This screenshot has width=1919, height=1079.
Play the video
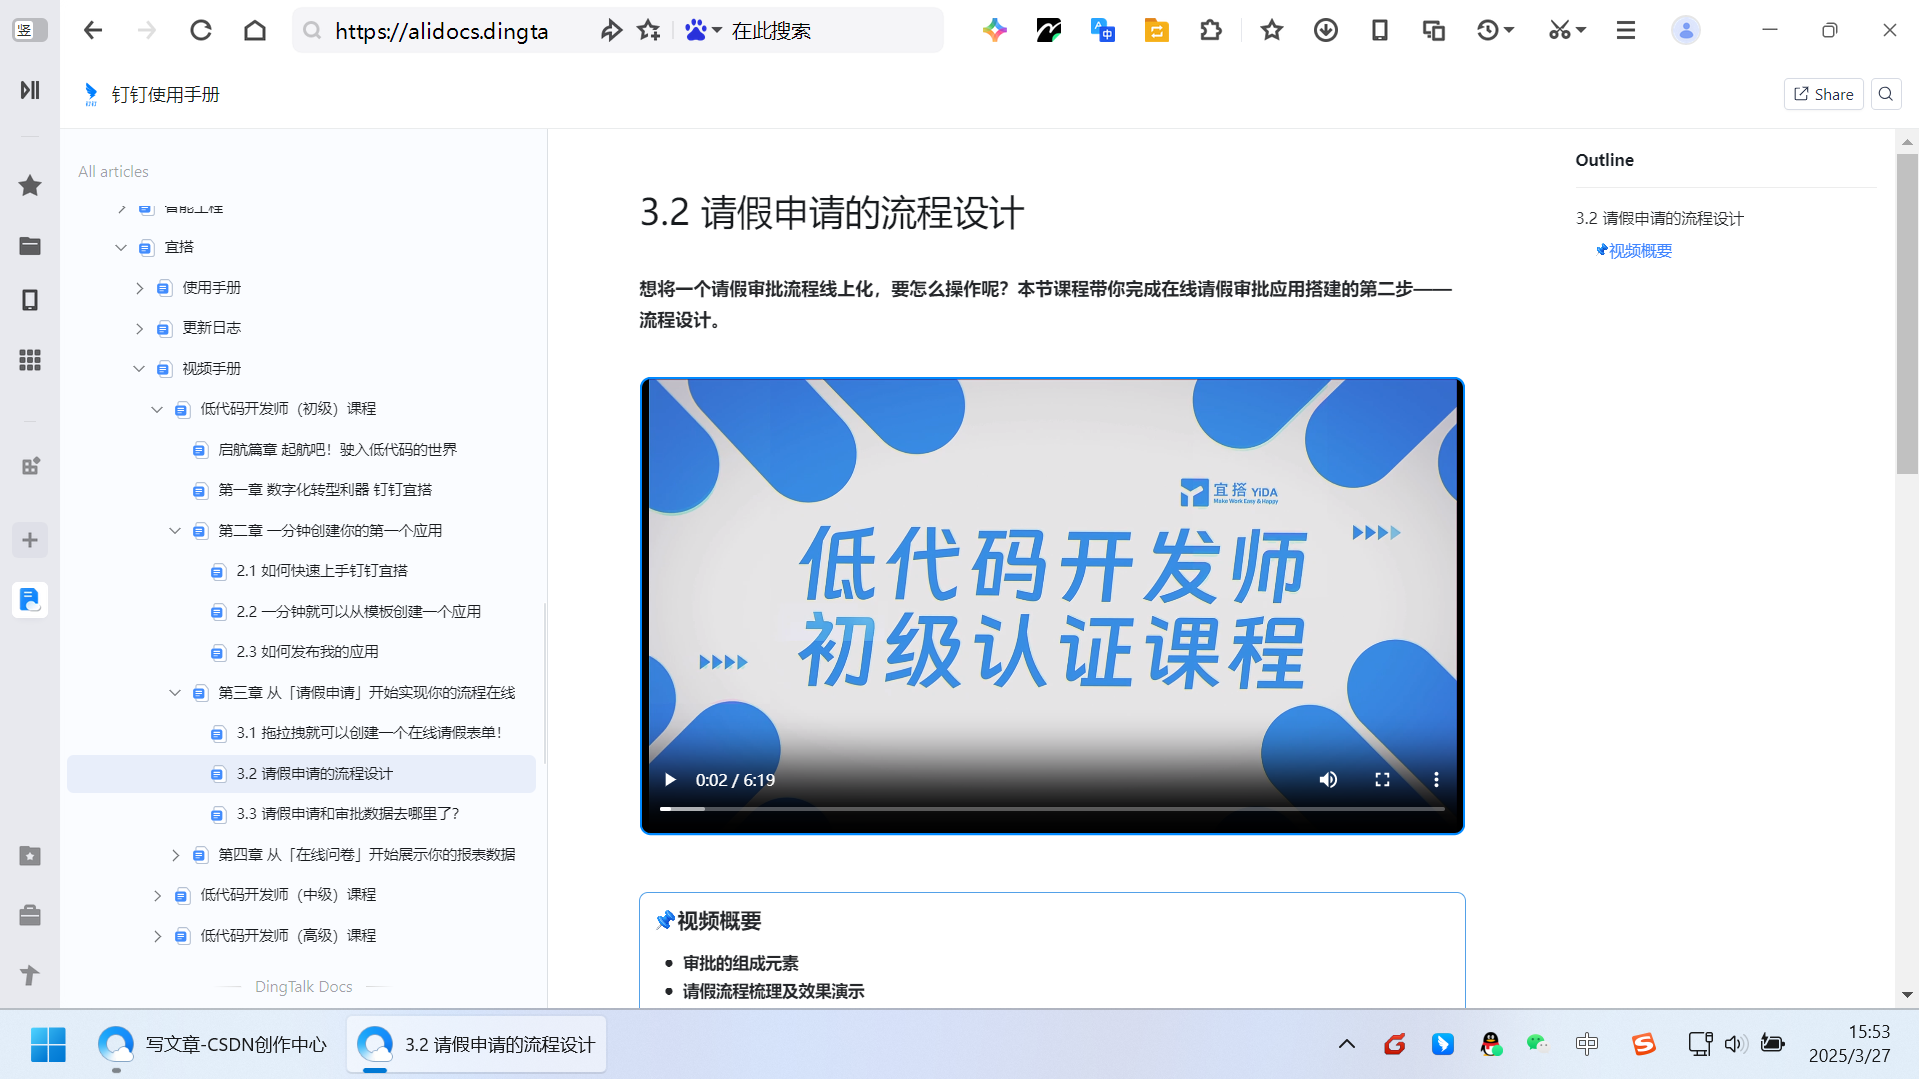[x=670, y=780]
